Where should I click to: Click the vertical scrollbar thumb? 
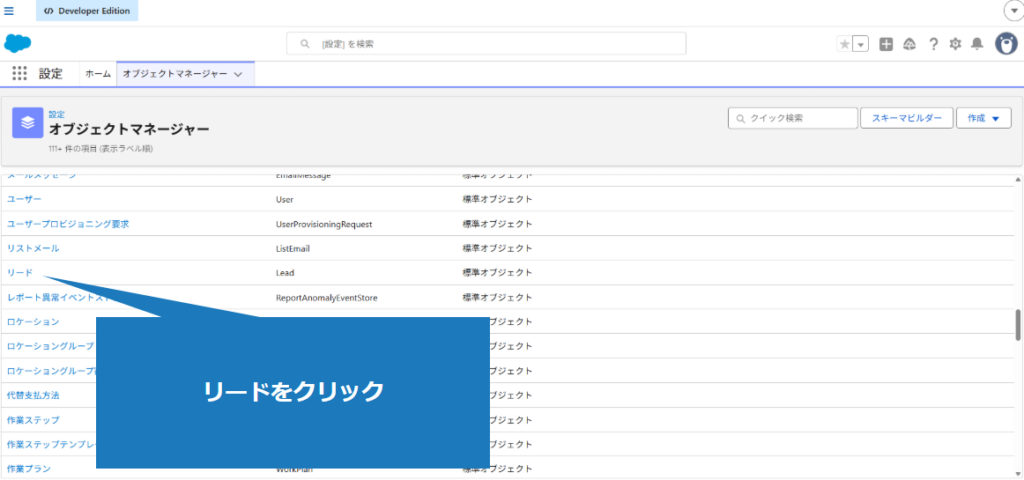pos(1018,325)
